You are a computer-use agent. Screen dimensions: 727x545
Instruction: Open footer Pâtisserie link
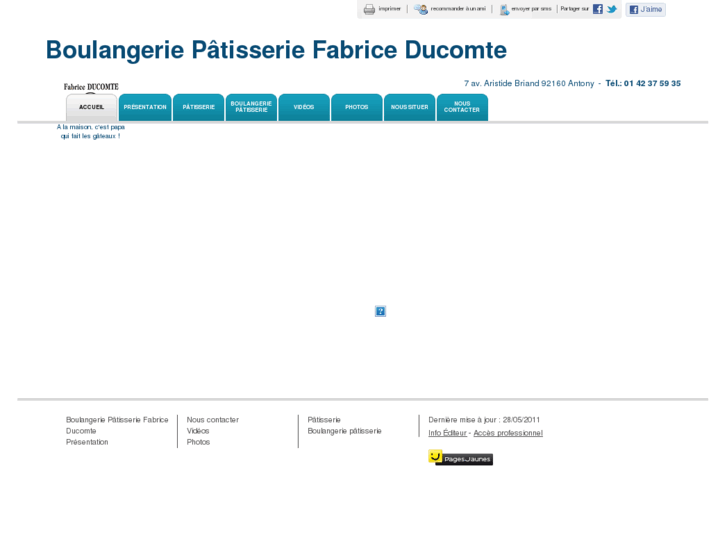[x=324, y=420]
